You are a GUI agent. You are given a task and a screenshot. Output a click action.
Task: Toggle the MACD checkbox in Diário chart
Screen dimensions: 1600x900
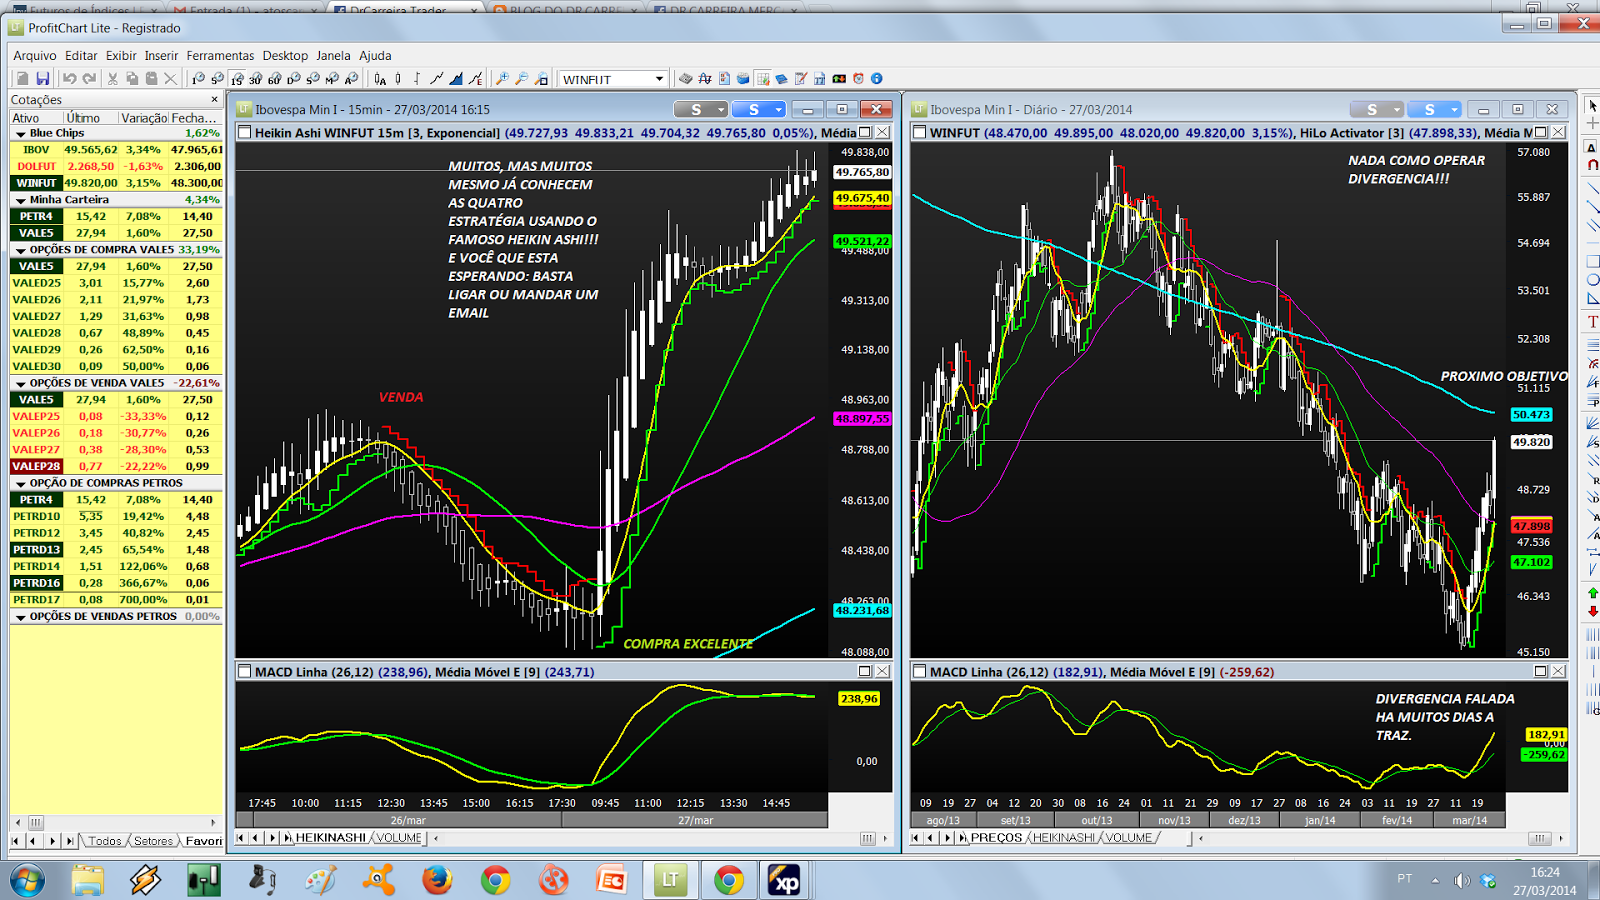pos(919,672)
